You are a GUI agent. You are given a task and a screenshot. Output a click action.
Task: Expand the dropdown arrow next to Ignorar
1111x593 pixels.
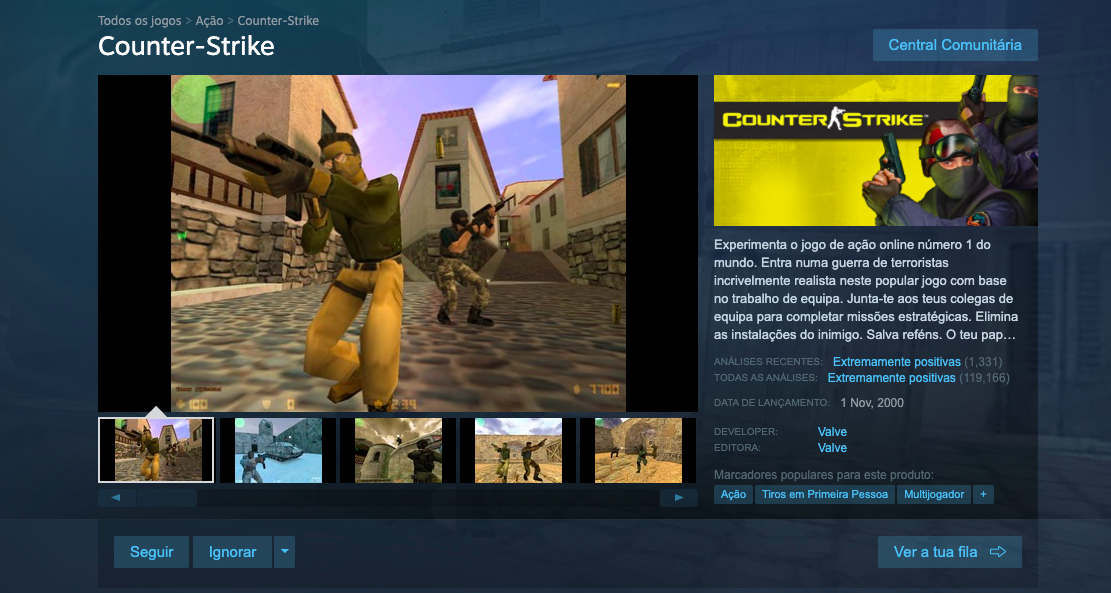[x=284, y=552]
